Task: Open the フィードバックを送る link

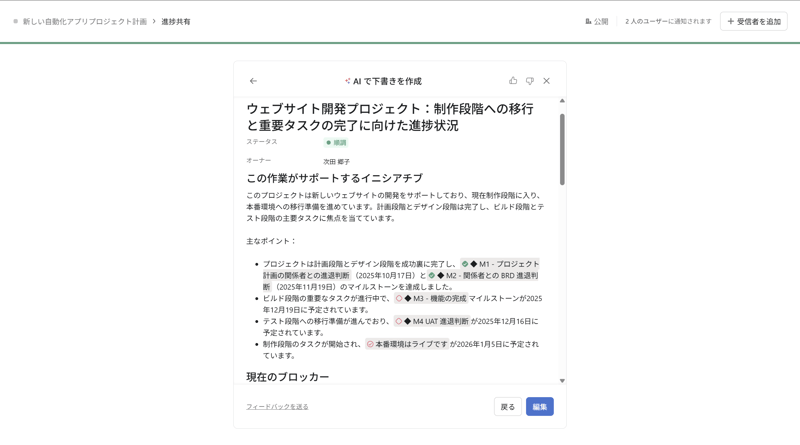Action: (x=277, y=407)
